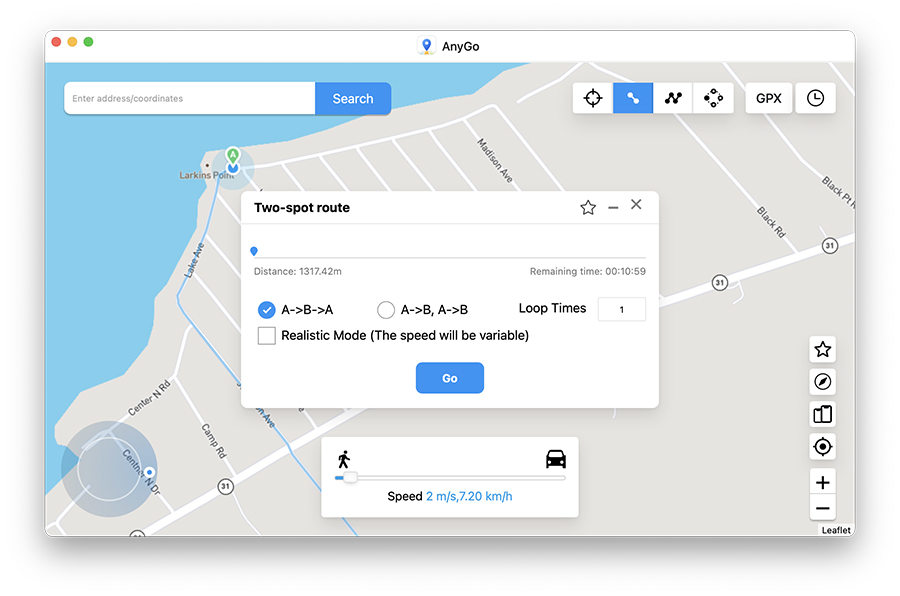Click the Go button
The width and height of the screenshot is (900, 596).
[x=450, y=378]
